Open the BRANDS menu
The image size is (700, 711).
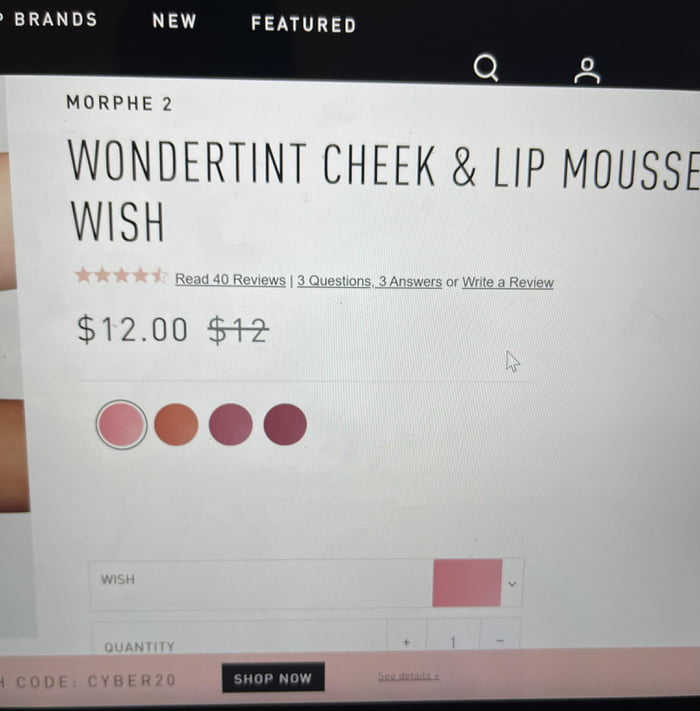click(x=56, y=19)
